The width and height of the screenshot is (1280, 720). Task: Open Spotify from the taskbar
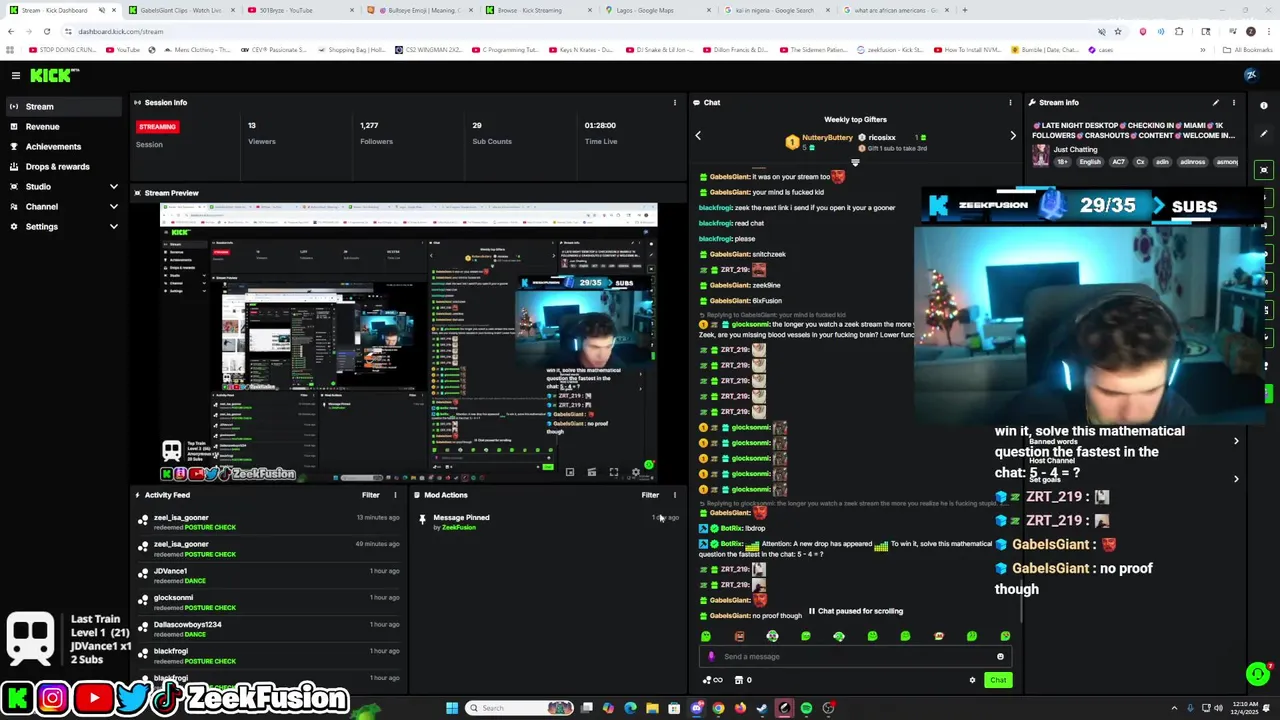coord(806,708)
